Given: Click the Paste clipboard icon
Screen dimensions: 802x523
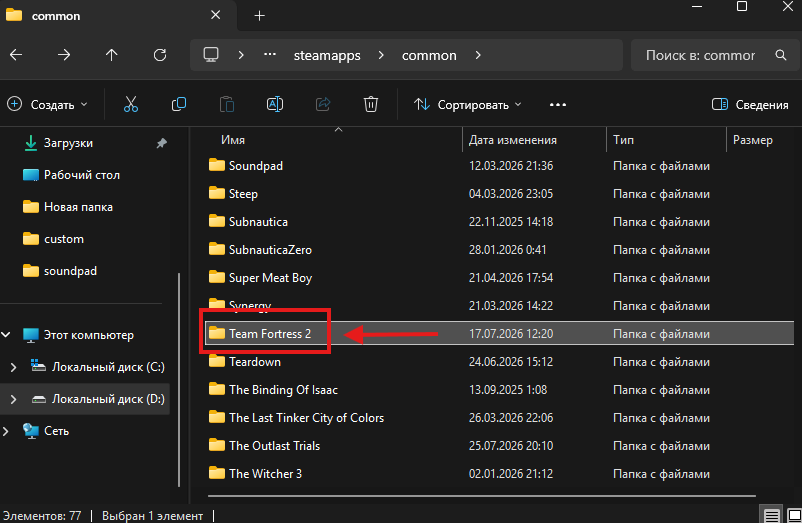Looking at the screenshot, I should click(x=227, y=104).
